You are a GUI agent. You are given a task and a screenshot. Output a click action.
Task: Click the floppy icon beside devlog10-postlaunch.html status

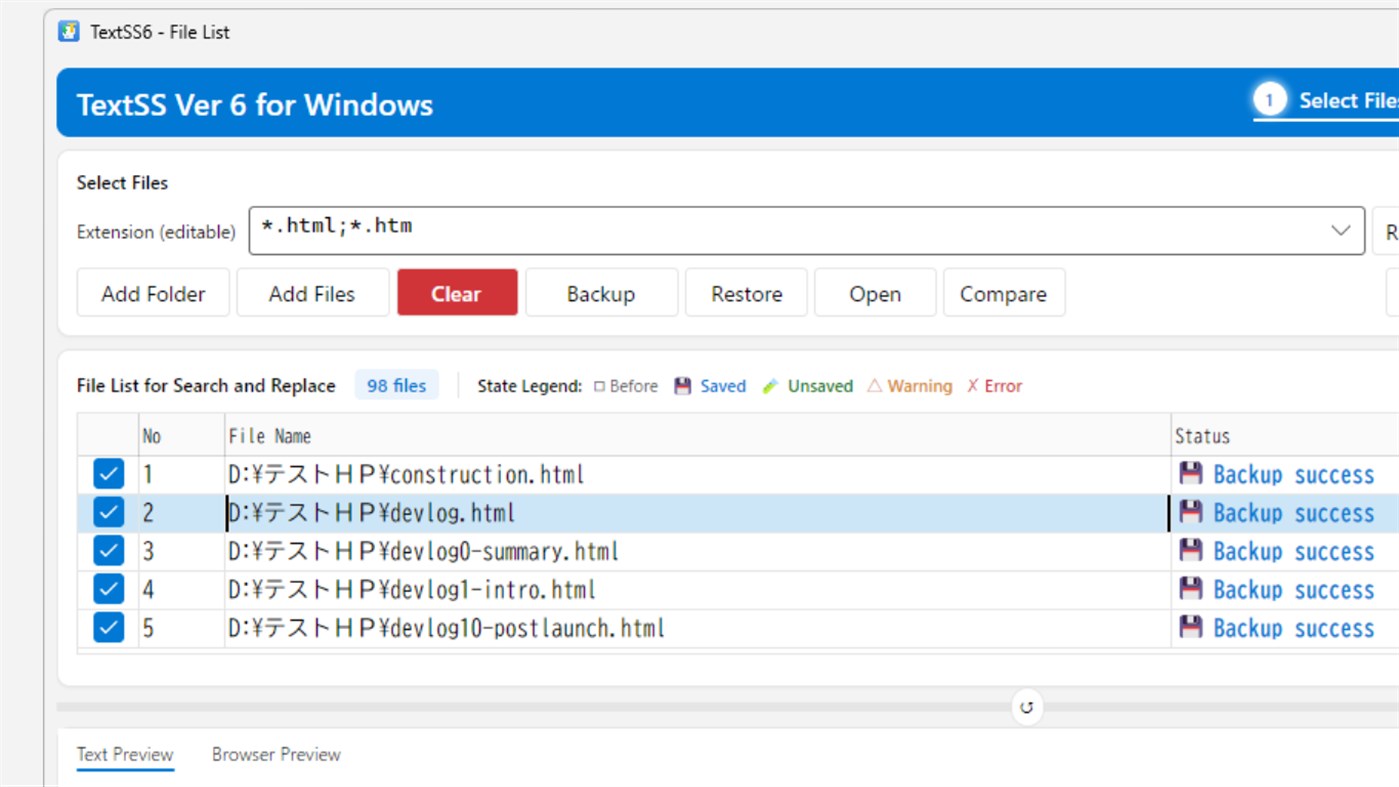point(1190,627)
